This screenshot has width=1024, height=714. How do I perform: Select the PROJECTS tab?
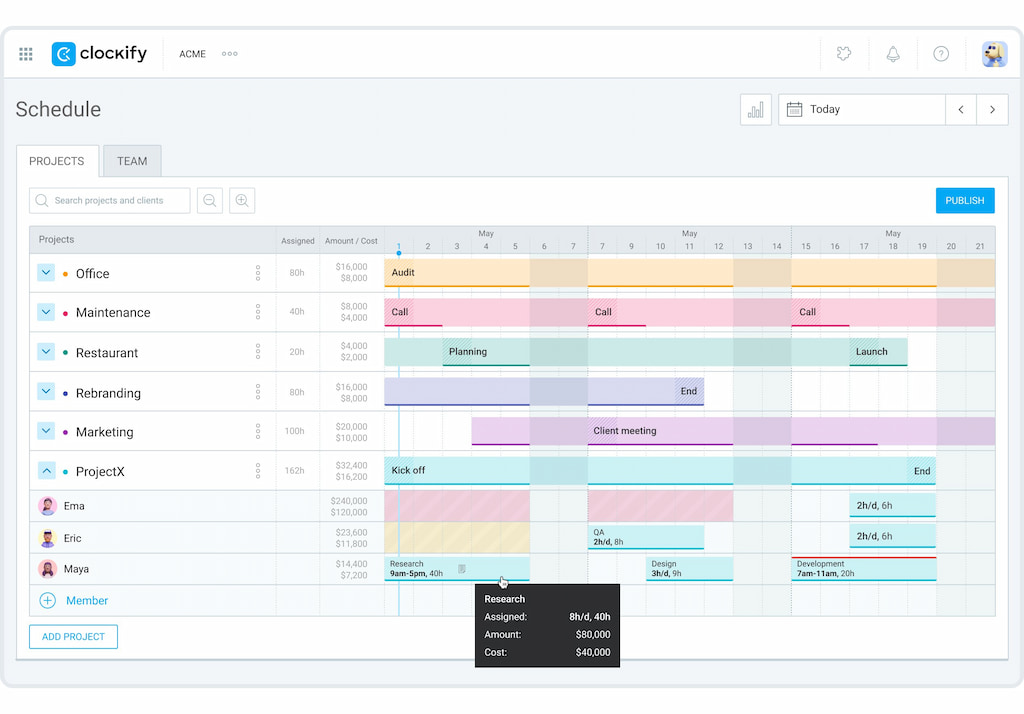pyautogui.click(x=57, y=161)
